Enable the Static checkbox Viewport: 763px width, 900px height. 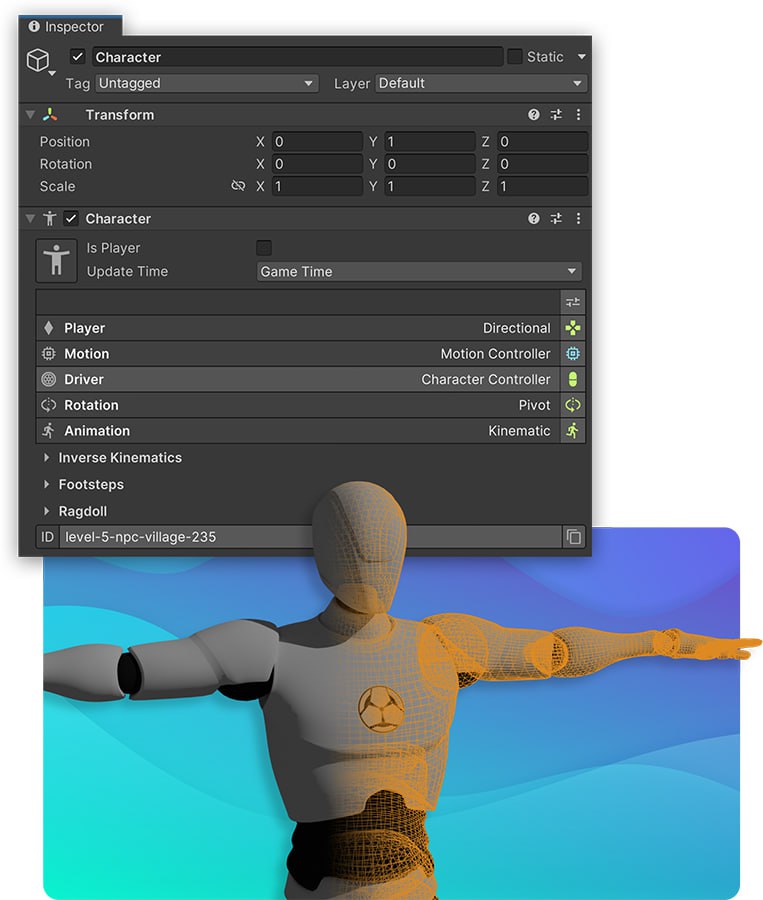(x=515, y=57)
